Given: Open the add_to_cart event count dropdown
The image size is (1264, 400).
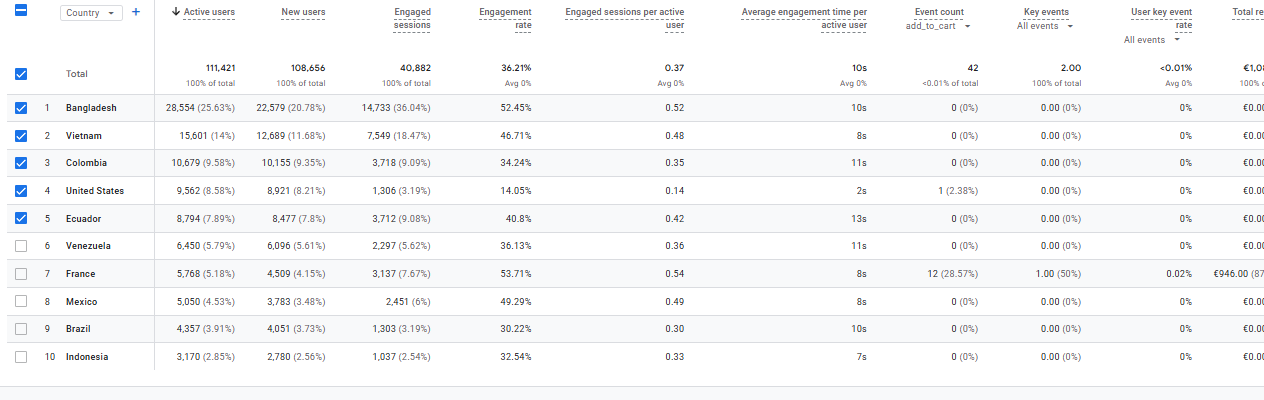Looking at the screenshot, I should (938, 26).
